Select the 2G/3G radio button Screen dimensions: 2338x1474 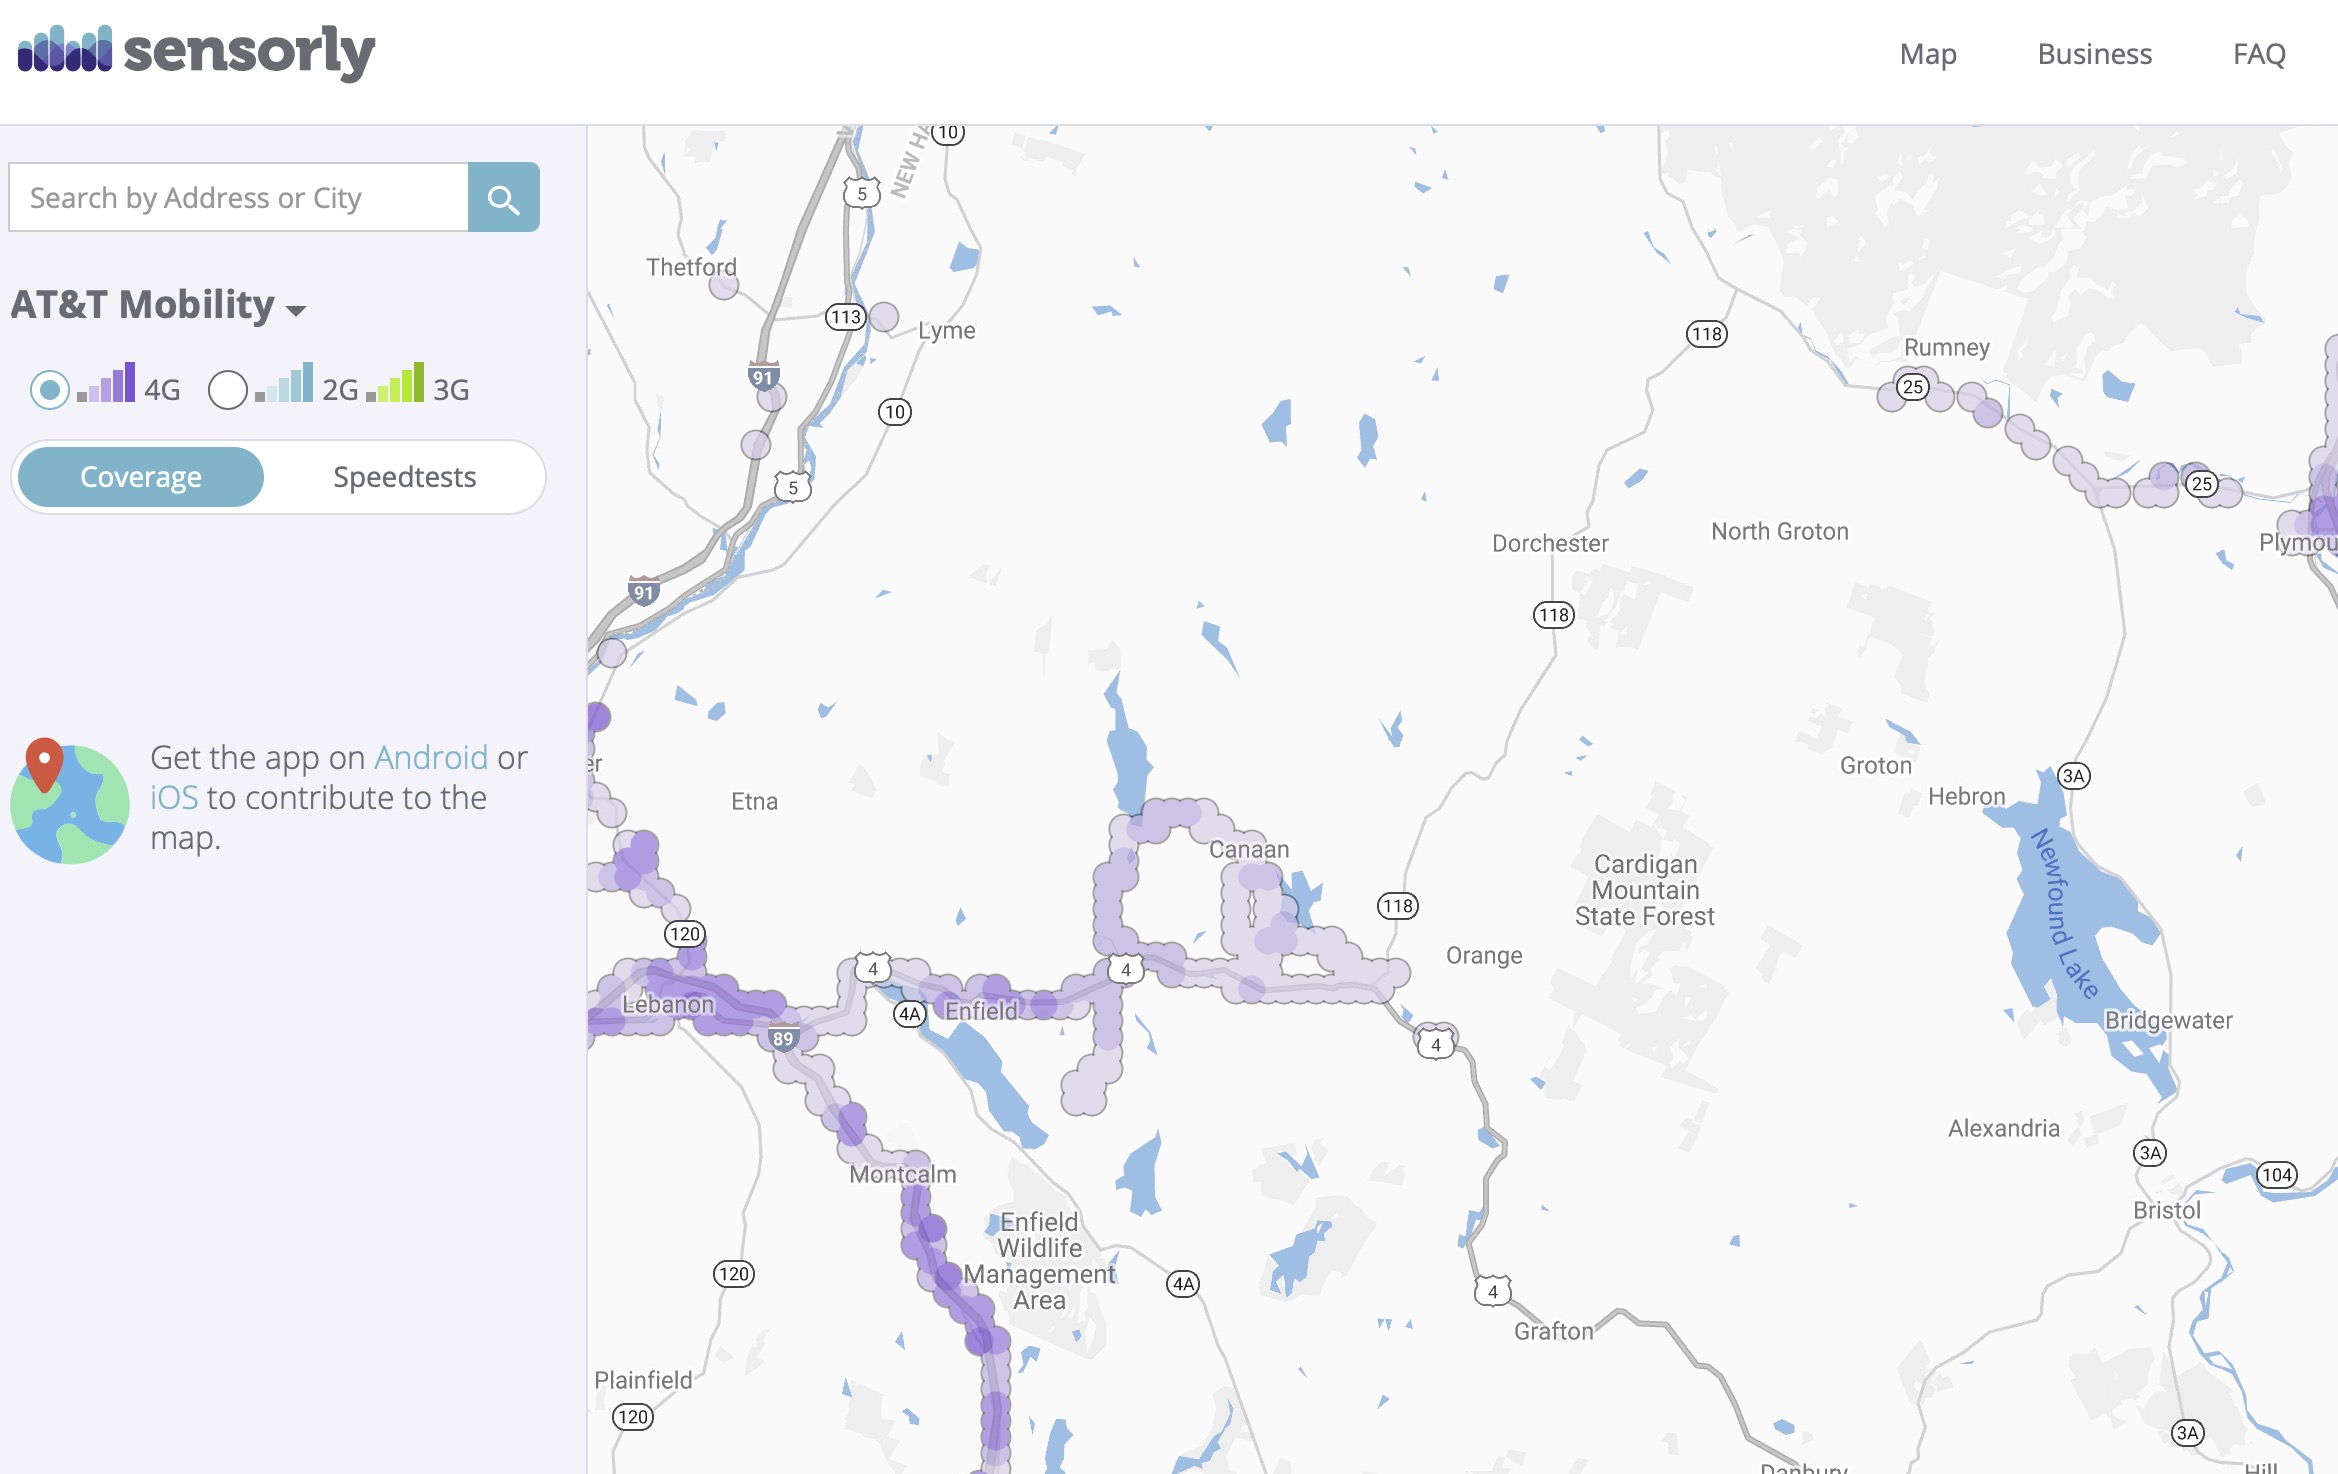(x=228, y=389)
